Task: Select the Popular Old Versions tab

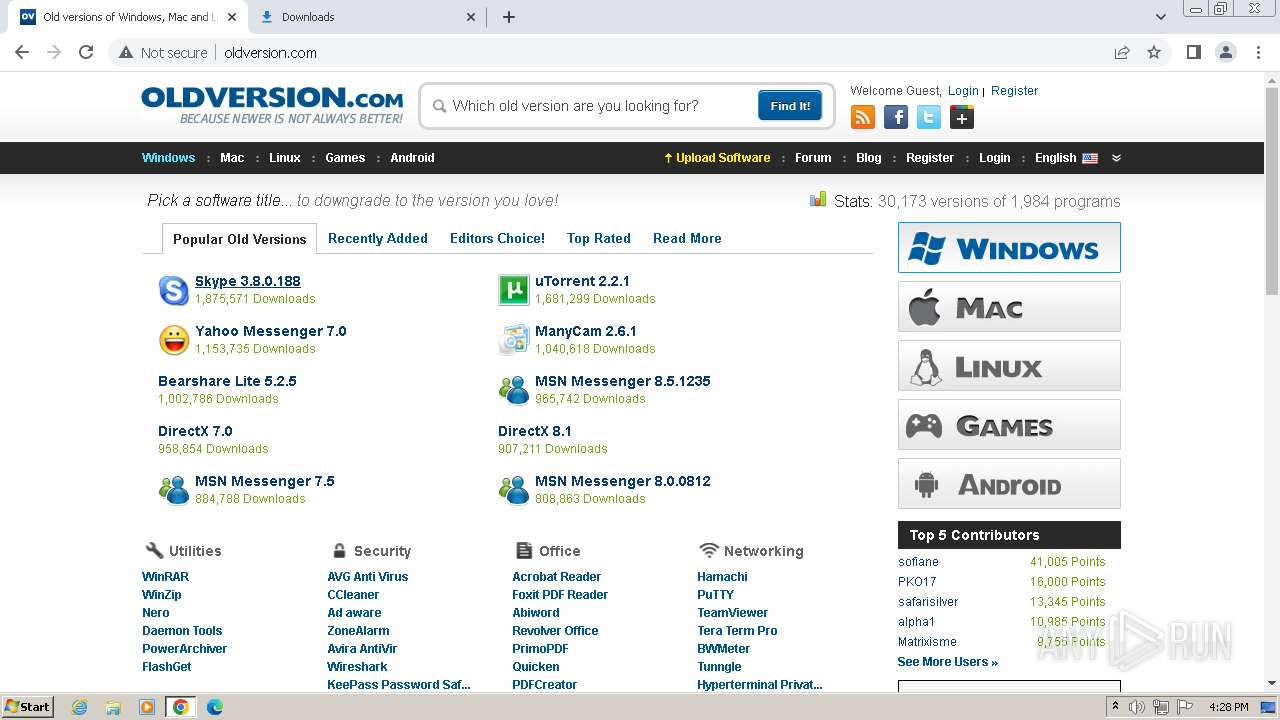Action: (240, 239)
